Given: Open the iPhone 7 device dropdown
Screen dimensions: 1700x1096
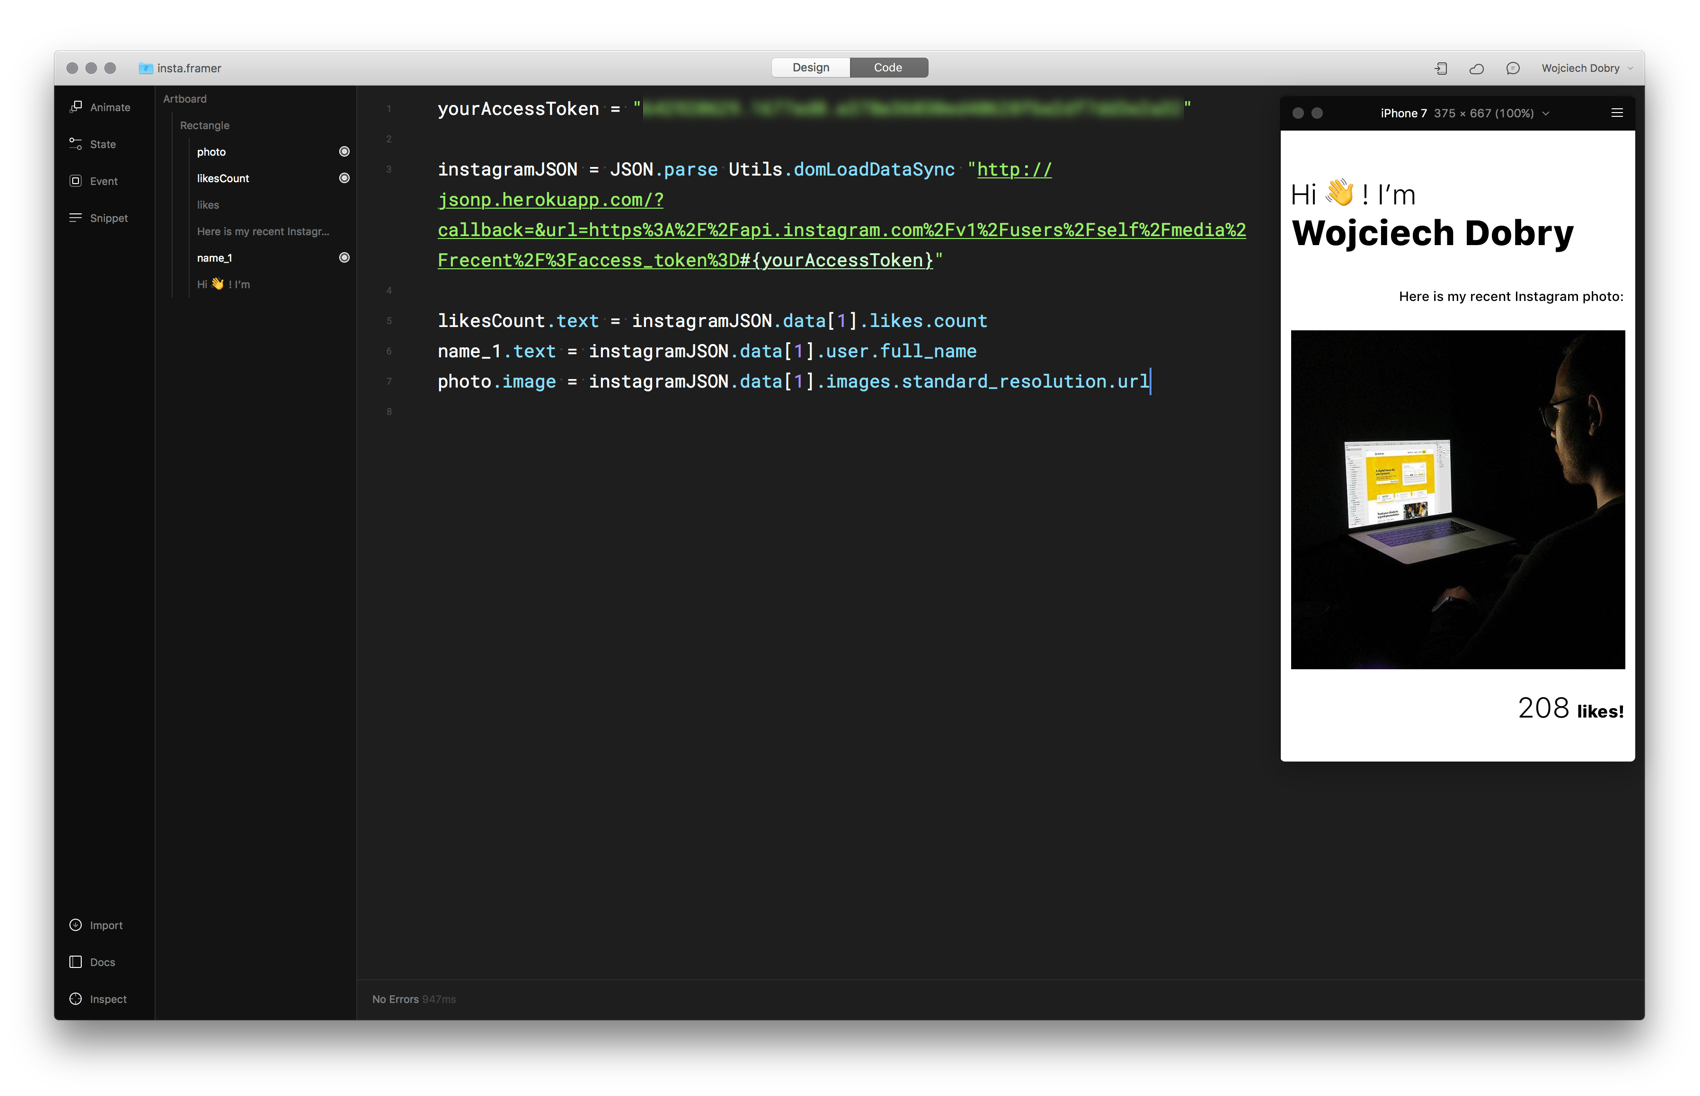Looking at the screenshot, I should click(x=1464, y=113).
